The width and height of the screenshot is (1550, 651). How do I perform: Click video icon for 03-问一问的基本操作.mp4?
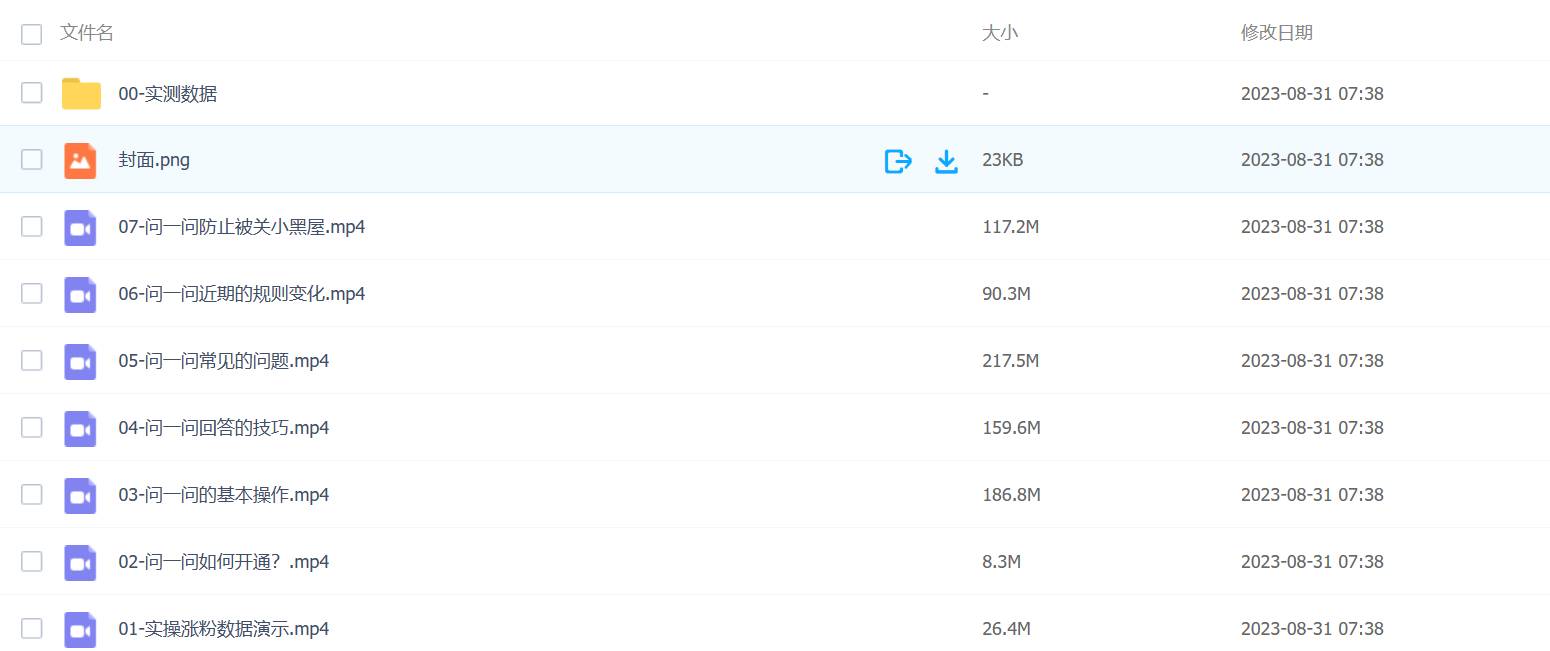80,495
